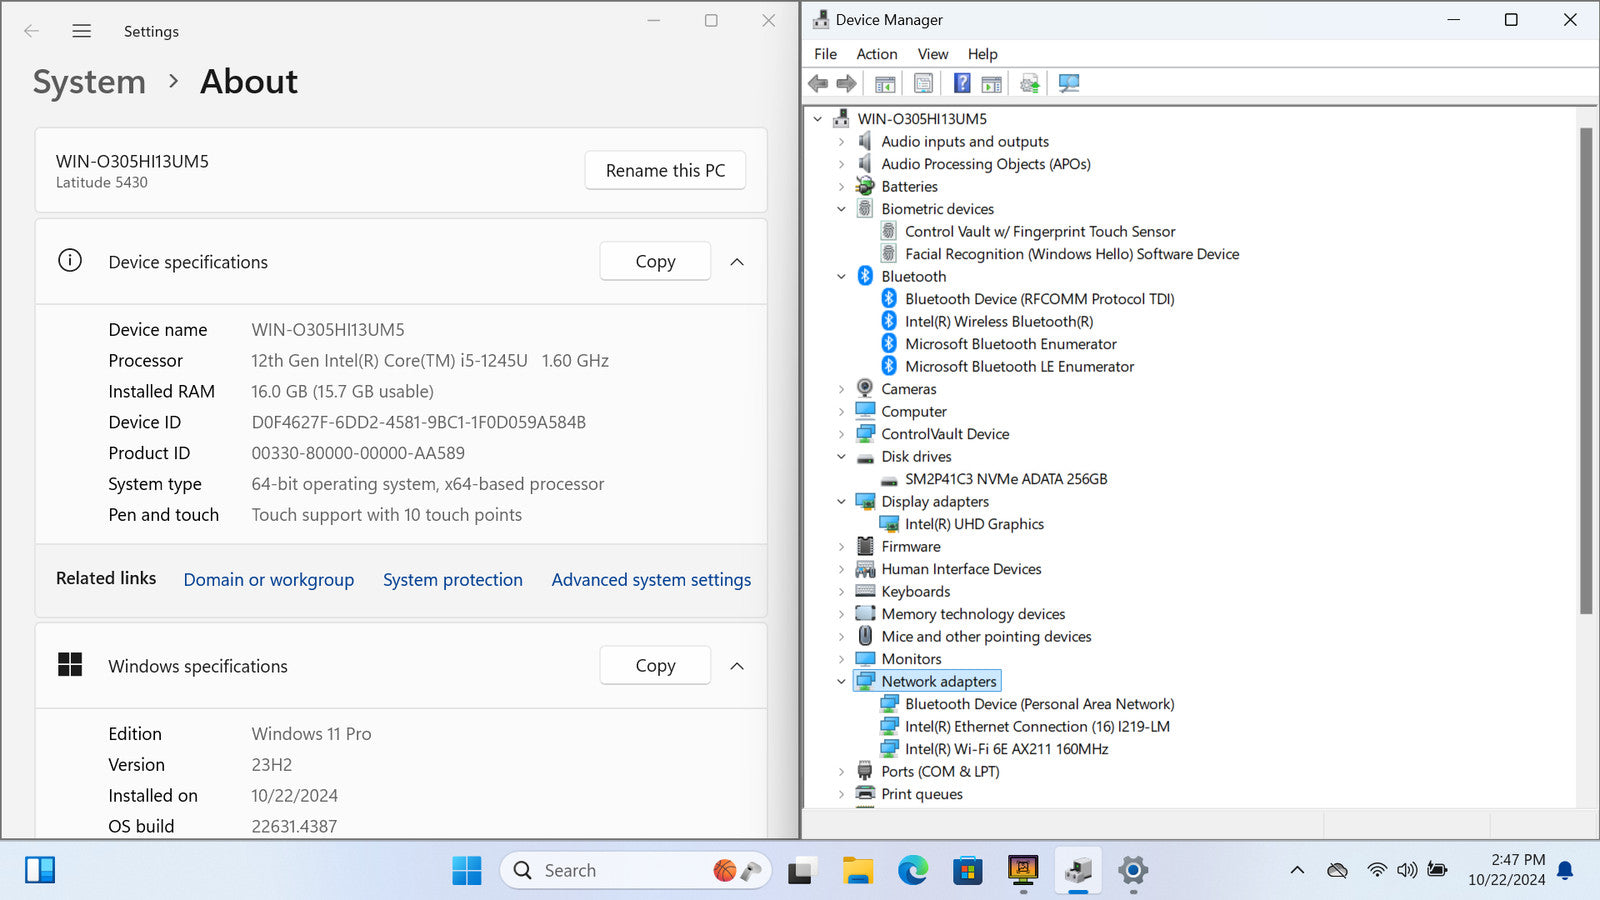Toggle the Show/Hide Console Tree toolbar icon

tap(885, 83)
